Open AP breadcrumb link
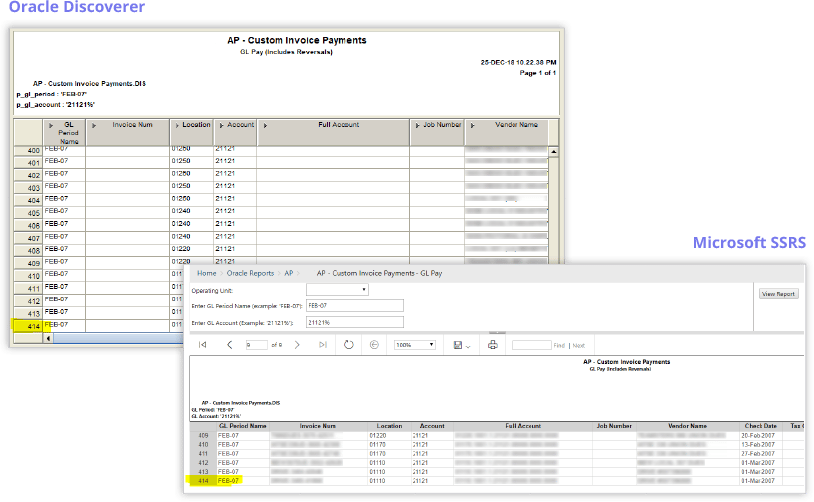This screenshot has width=814, height=502. tap(289, 273)
